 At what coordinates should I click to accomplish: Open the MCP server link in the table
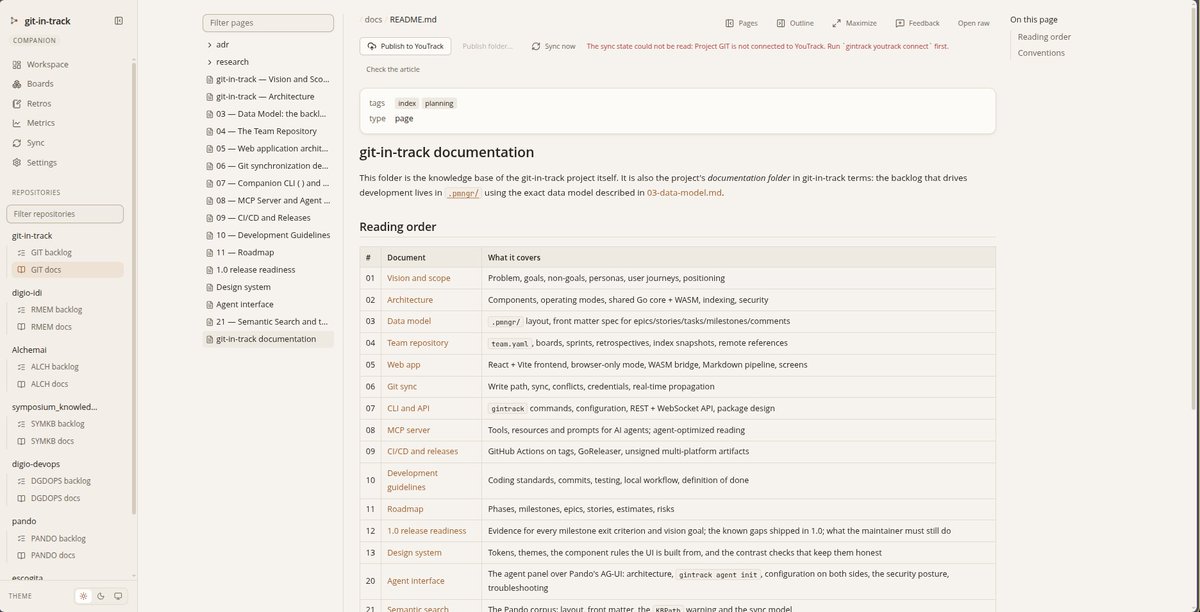409,430
